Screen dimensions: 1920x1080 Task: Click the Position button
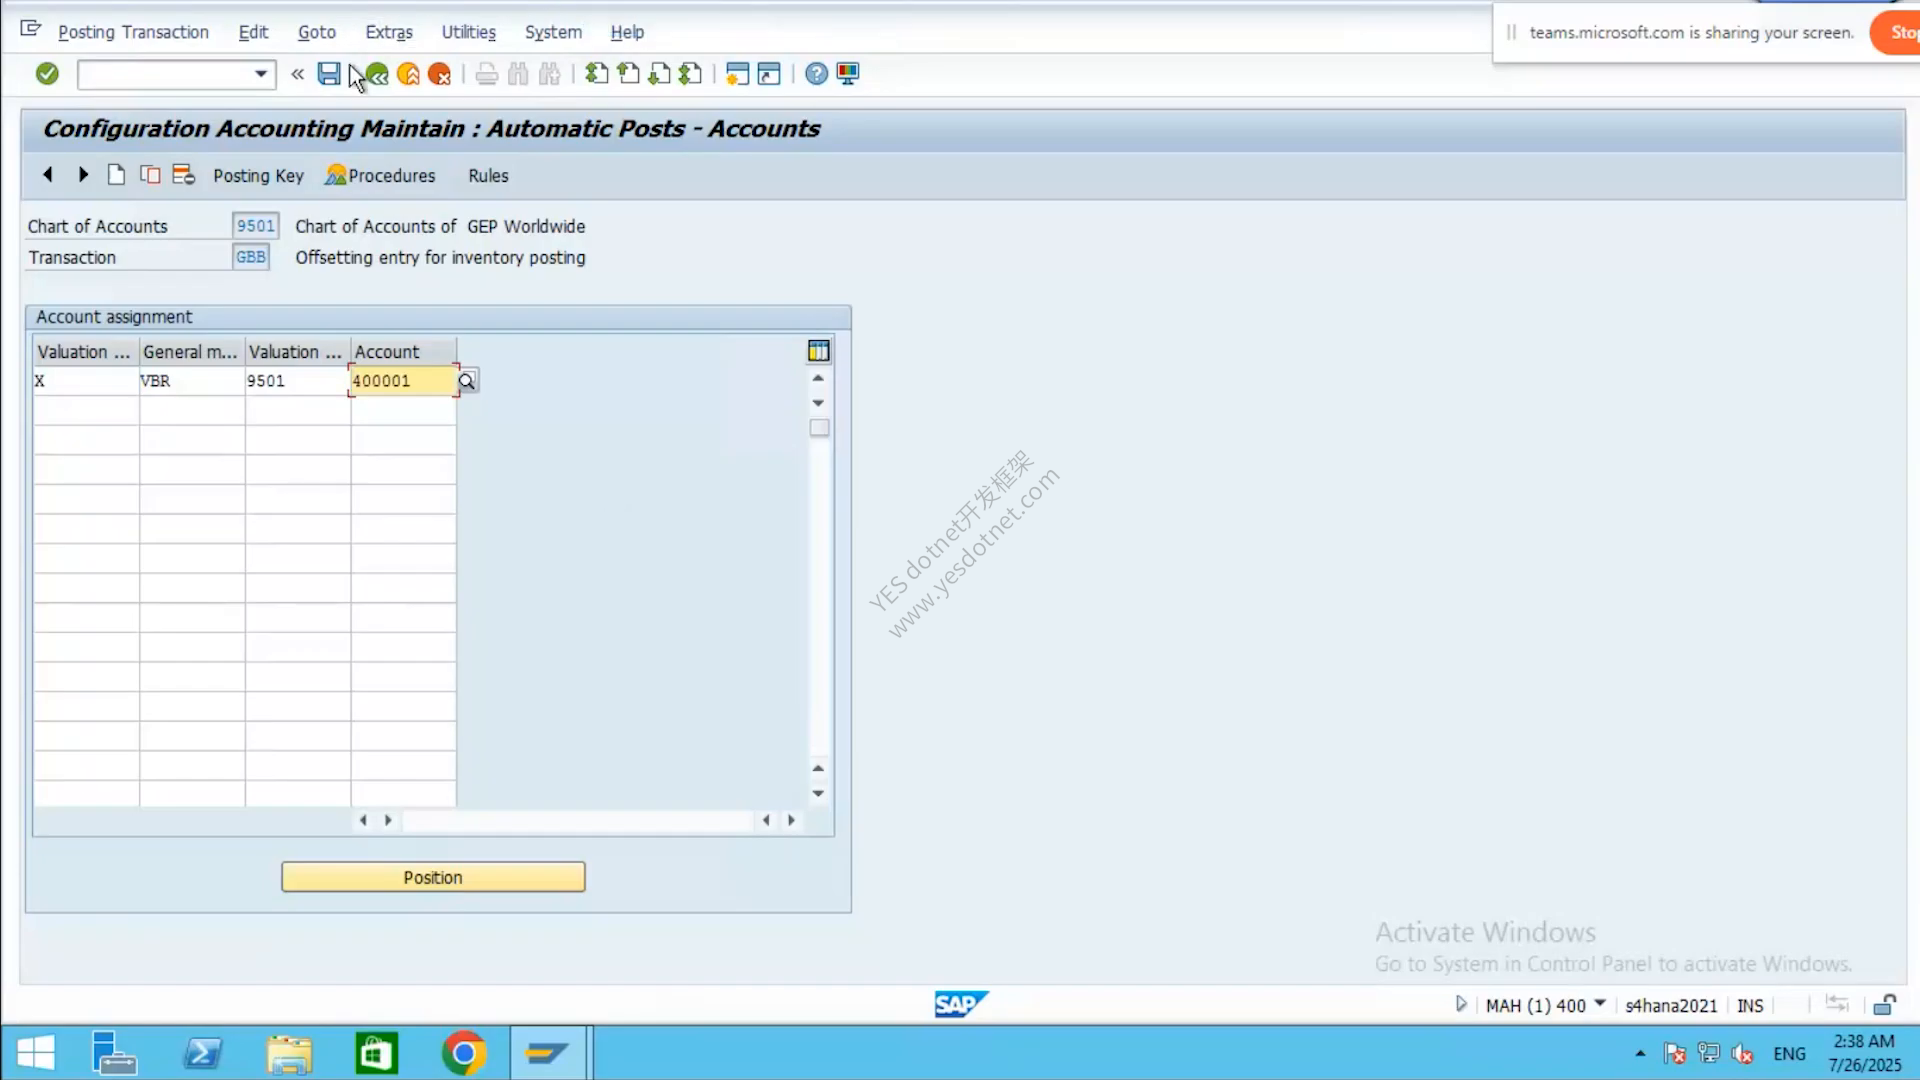(x=433, y=877)
